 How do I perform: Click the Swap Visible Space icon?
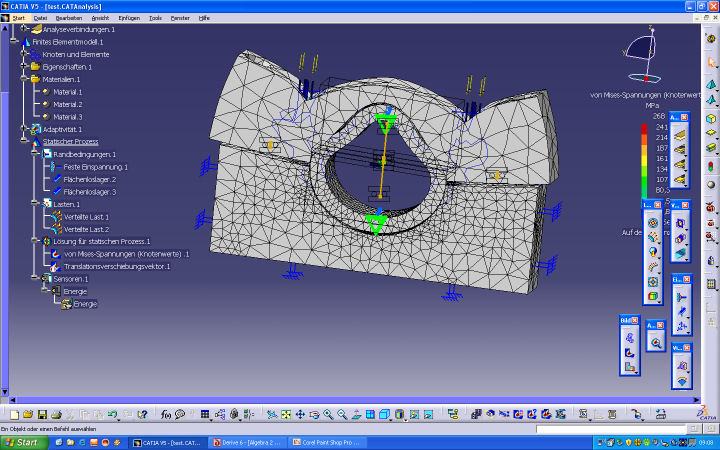pos(428,415)
